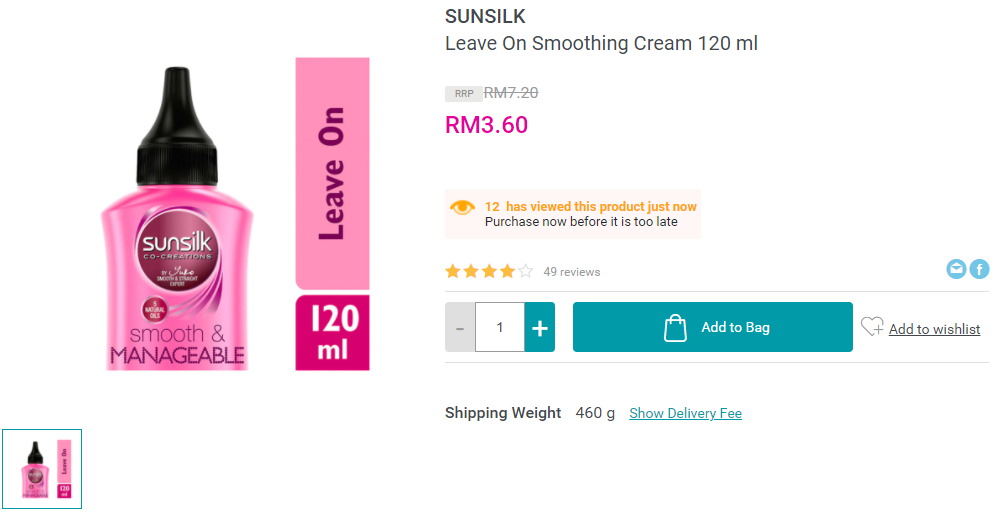Open the 49 reviews link
Screen dimensions: 1004x517
pos(572,272)
